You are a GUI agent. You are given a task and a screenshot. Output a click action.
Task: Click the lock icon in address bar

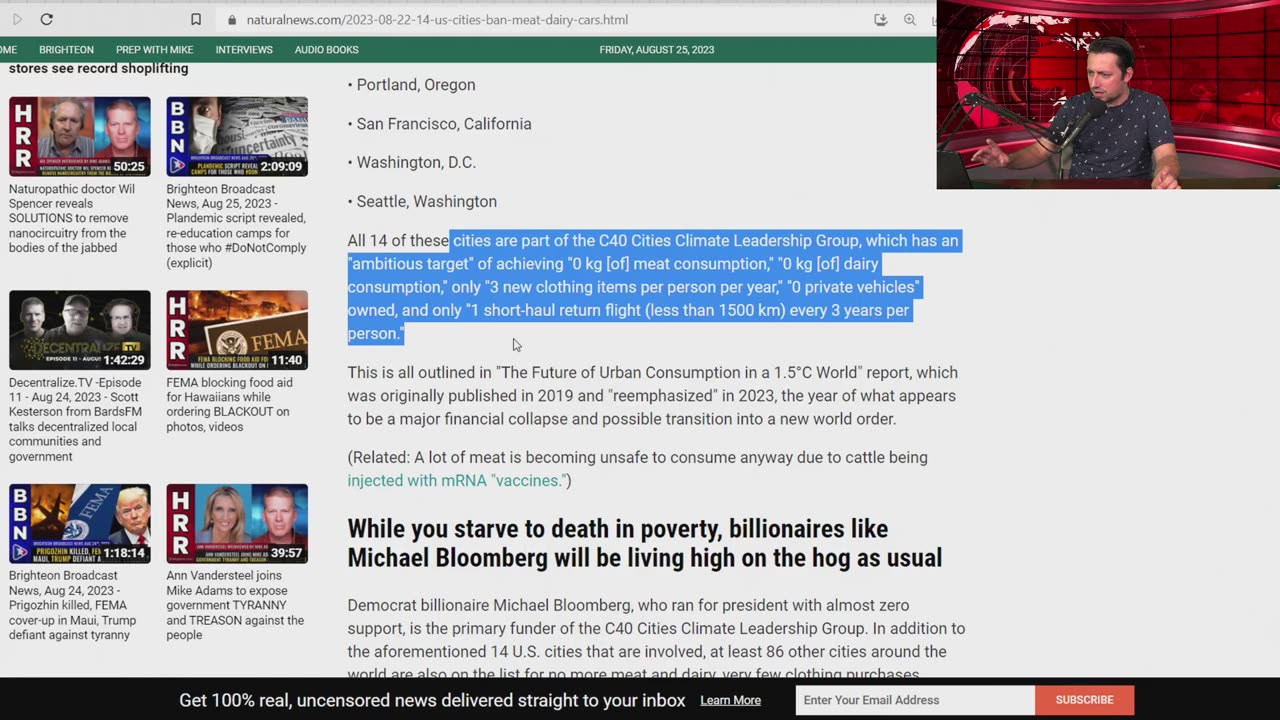[x=232, y=20]
